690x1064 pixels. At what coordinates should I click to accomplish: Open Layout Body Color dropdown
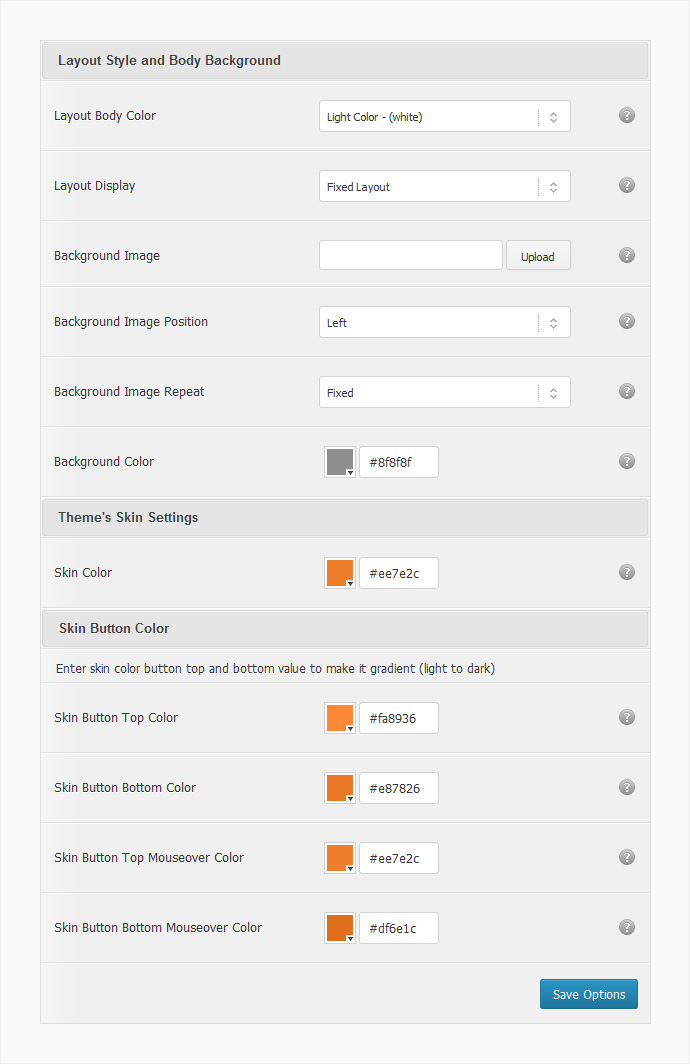tap(444, 116)
